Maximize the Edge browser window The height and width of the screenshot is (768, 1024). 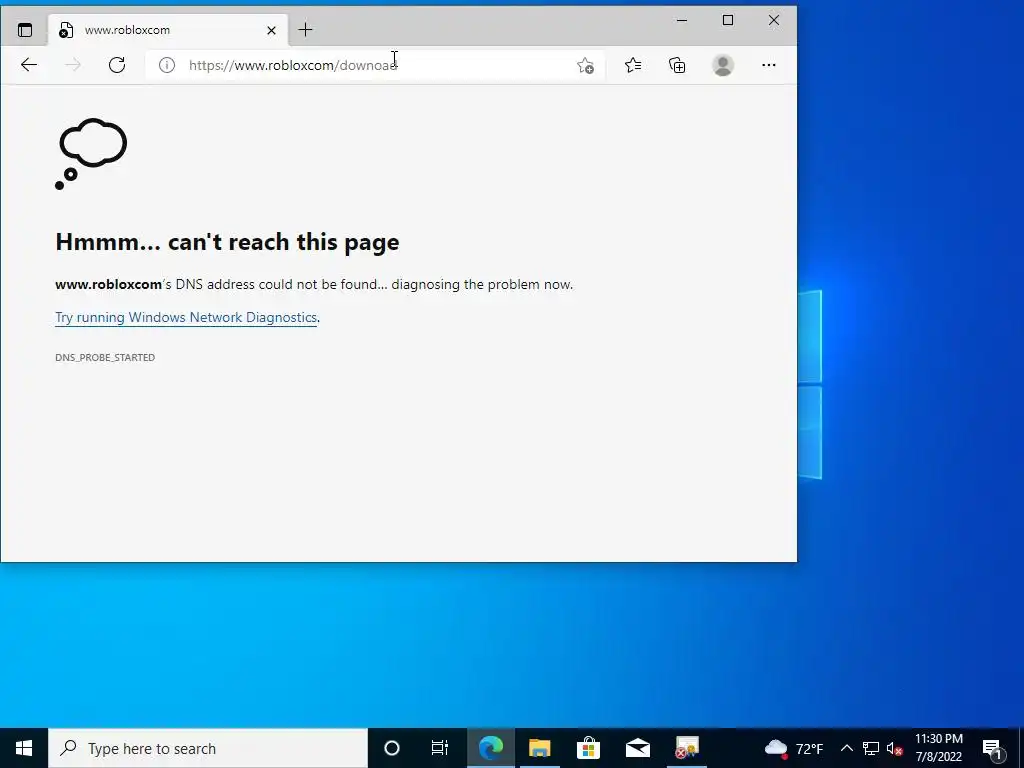coord(728,20)
